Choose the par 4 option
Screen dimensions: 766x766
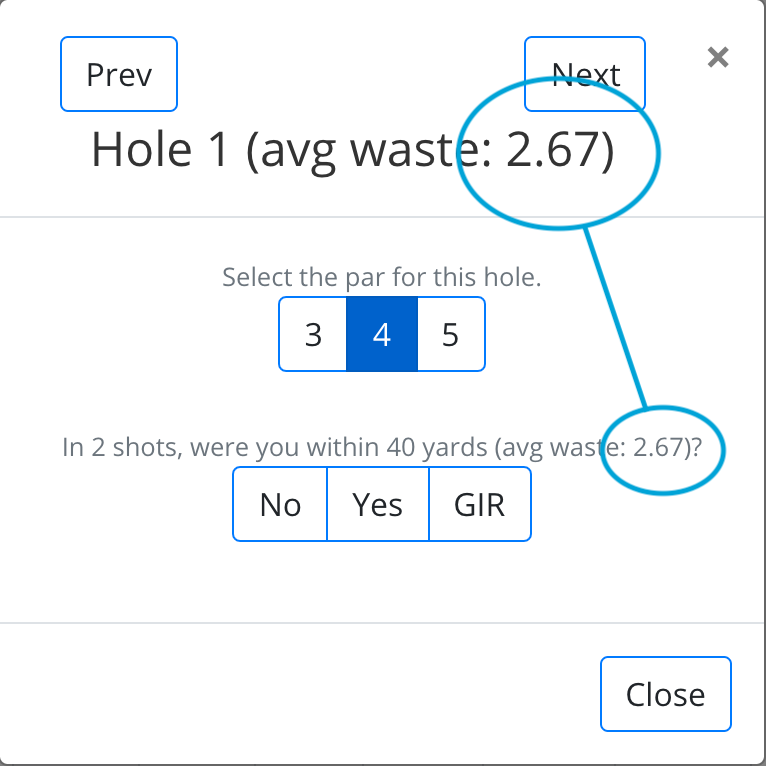tap(381, 334)
